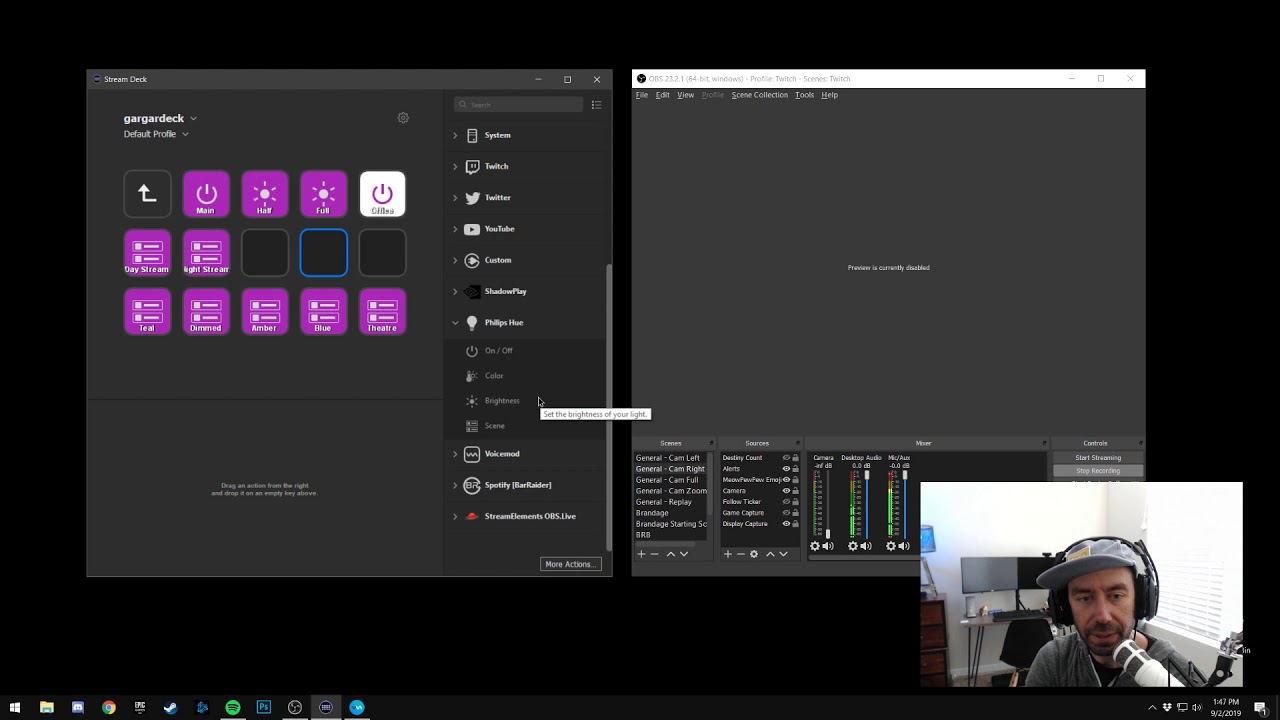
Task: Select the Full brightness key
Action: [x=324, y=194]
